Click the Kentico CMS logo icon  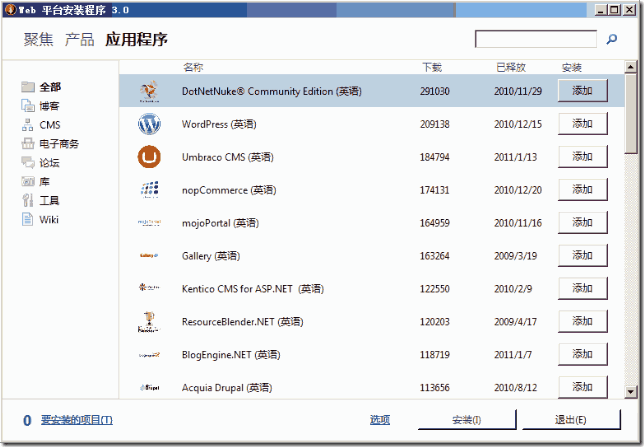(x=149, y=288)
